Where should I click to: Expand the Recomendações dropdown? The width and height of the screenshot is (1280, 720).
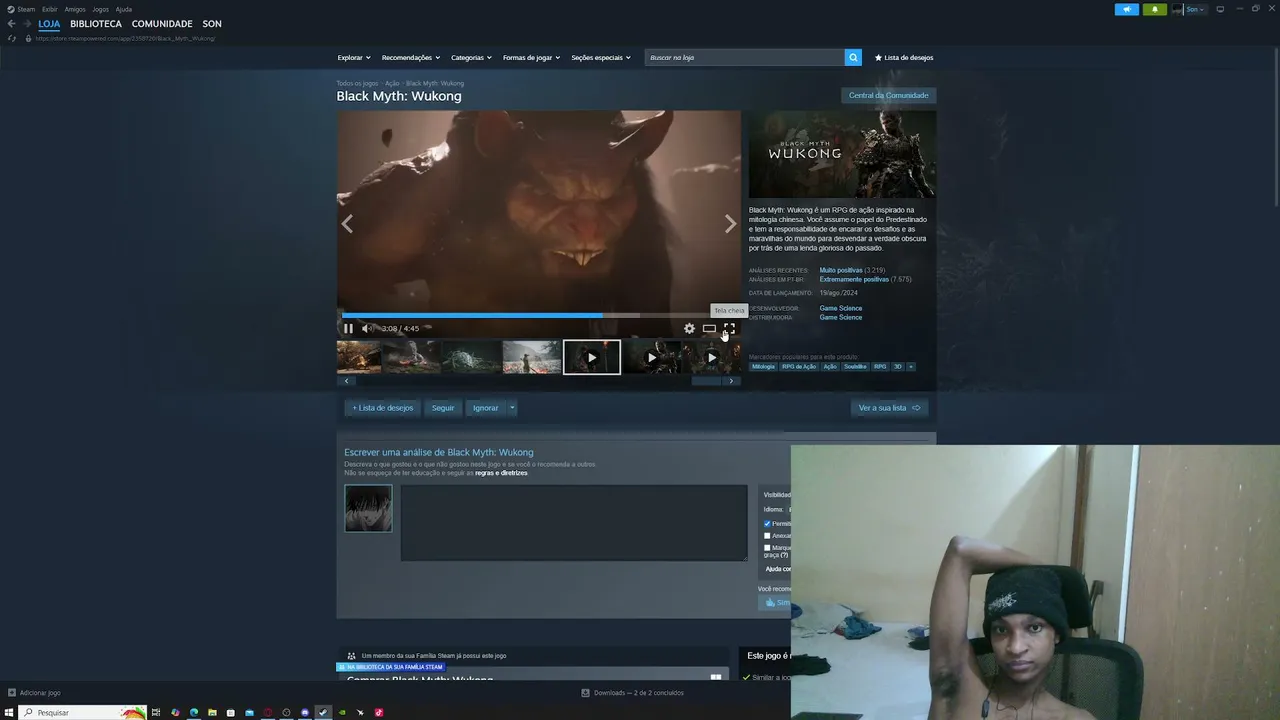(x=410, y=57)
